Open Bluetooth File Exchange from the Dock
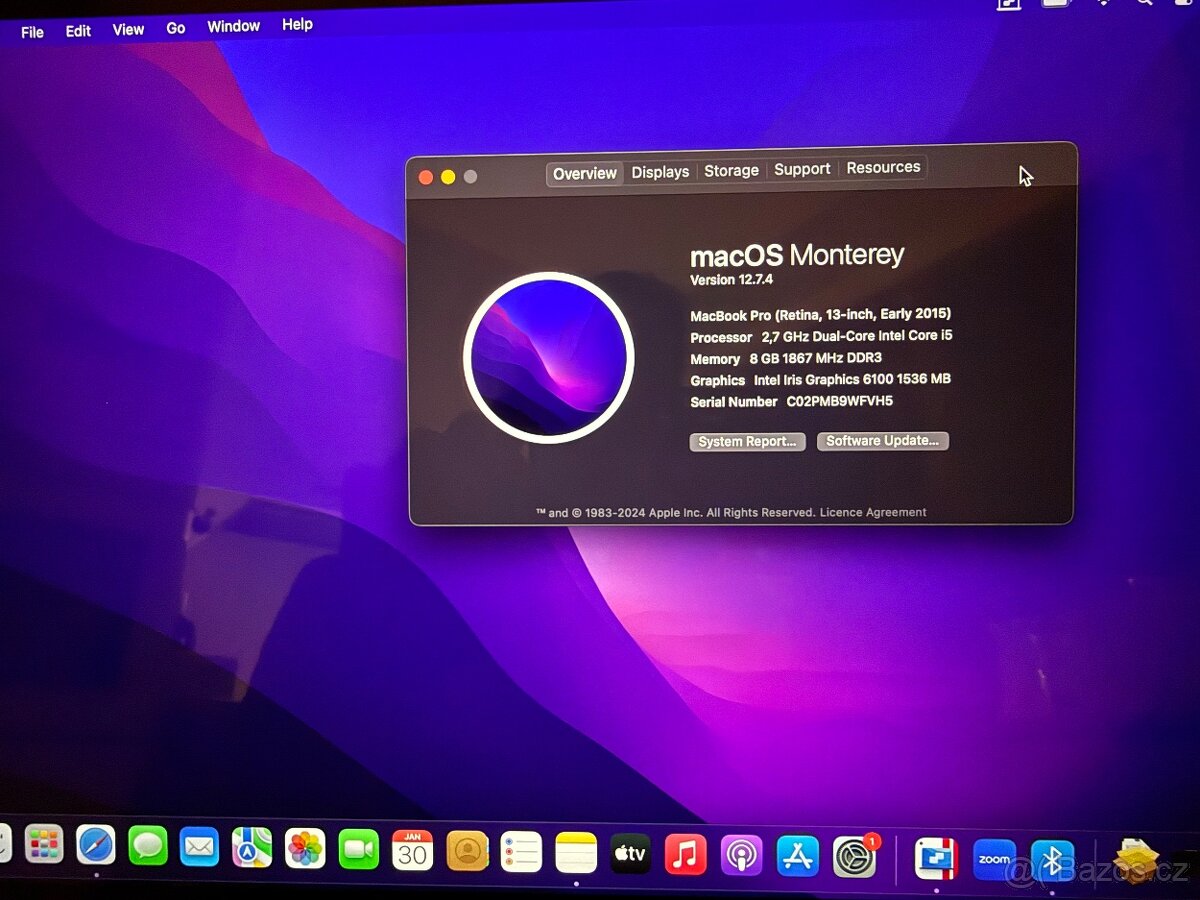The width and height of the screenshot is (1200, 900). click(1052, 857)
